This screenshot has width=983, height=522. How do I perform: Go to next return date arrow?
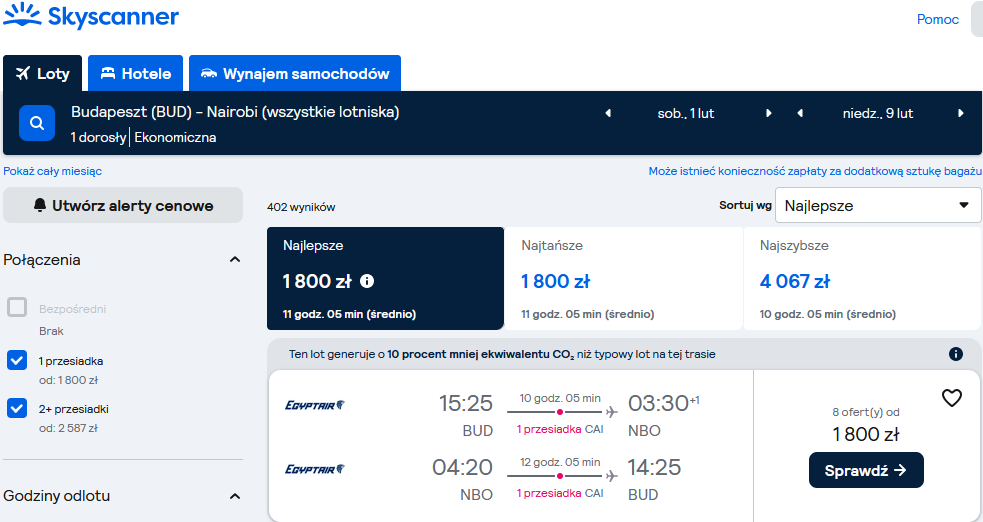click(x=960, y=113)
